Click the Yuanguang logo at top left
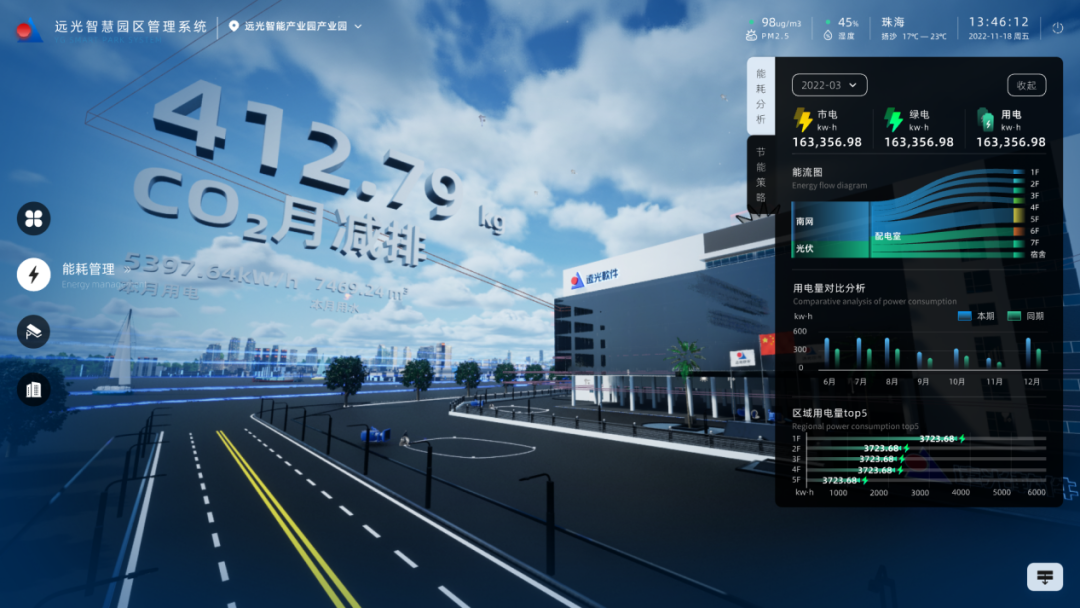The width and height of the screenshot is (1080, 608). (29, 28)
